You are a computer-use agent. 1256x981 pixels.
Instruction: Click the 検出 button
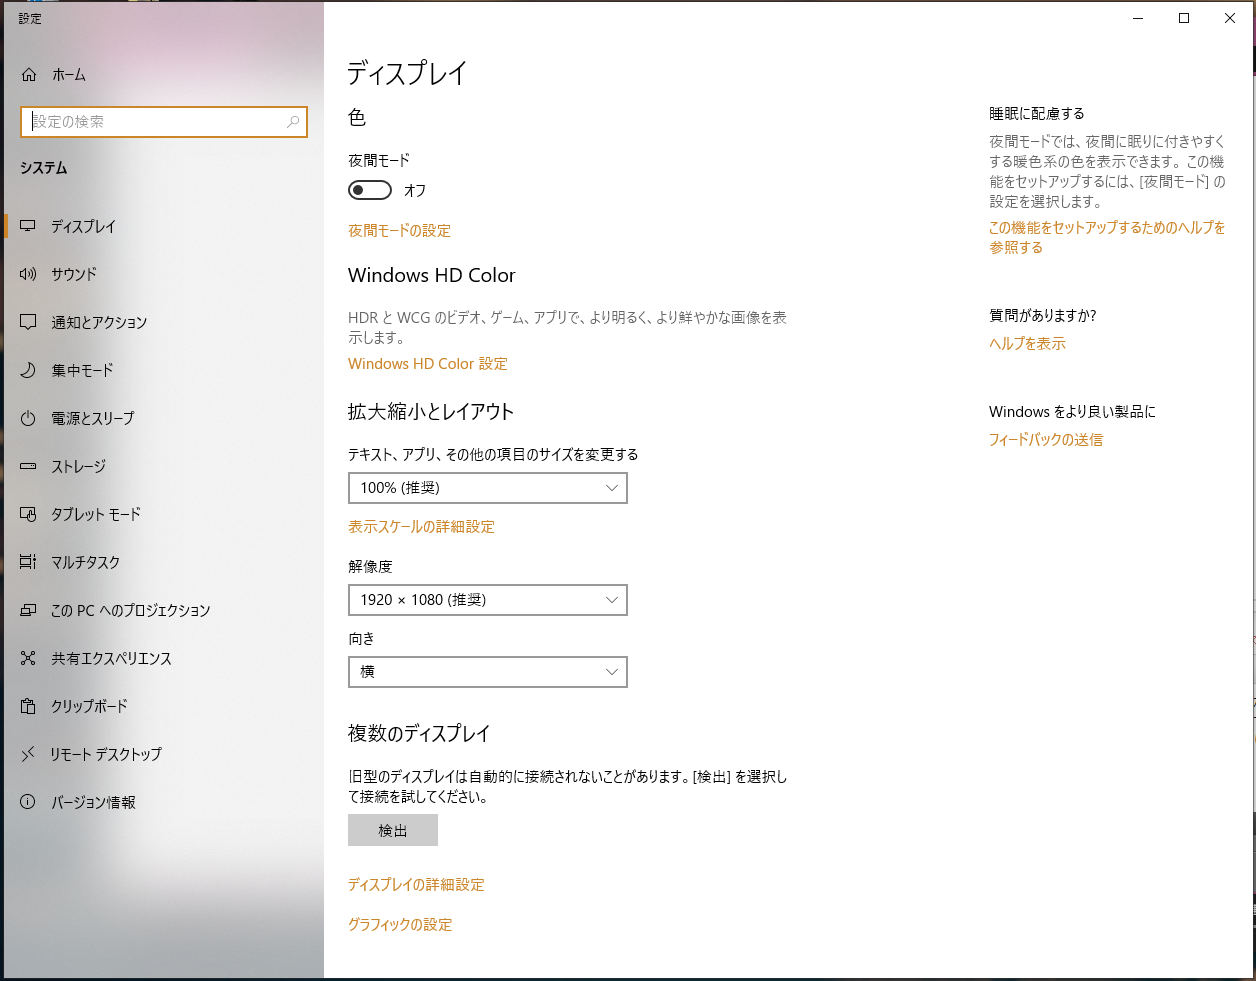[393, 831]
